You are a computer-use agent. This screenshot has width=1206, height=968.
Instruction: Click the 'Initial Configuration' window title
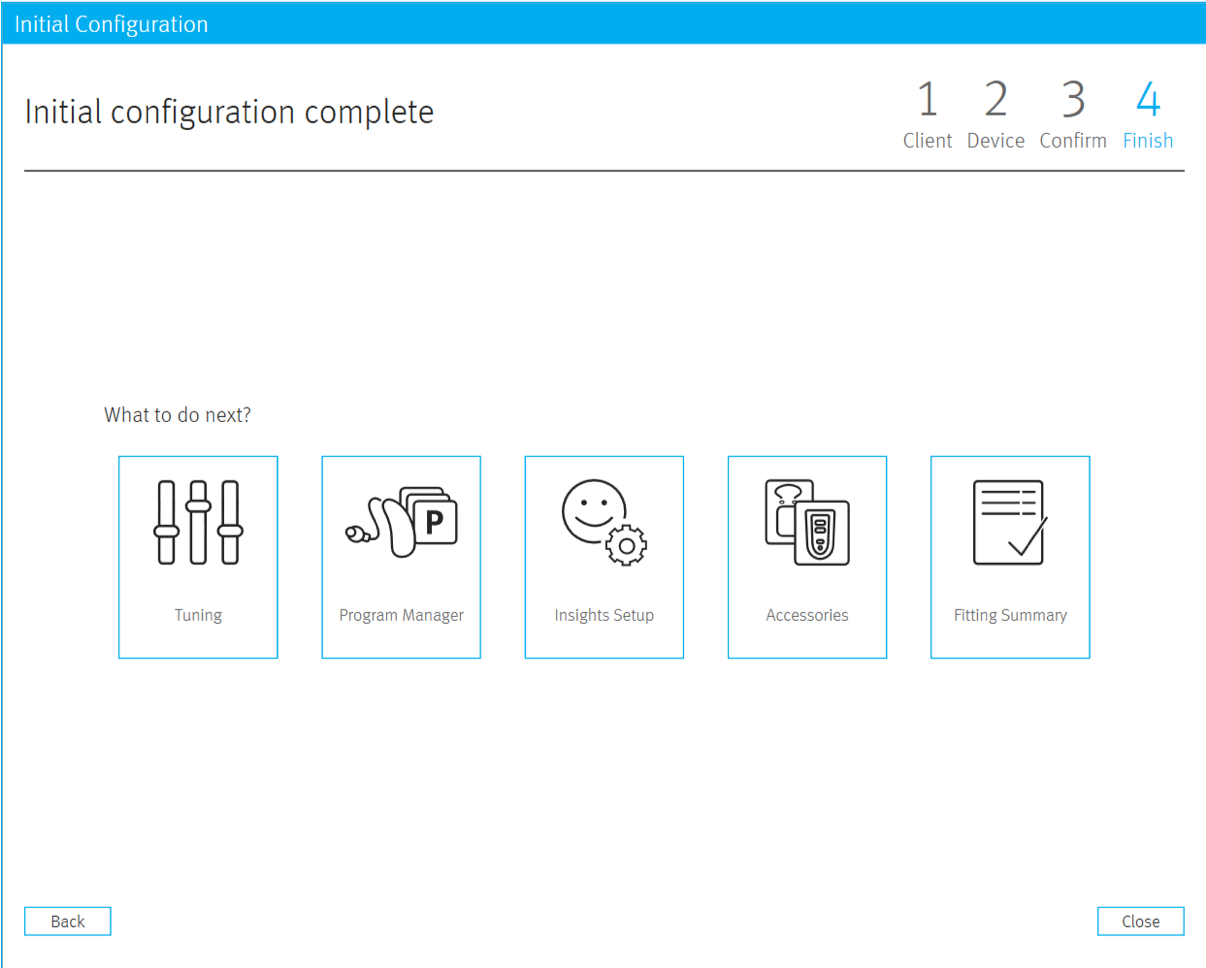[111, 25]
